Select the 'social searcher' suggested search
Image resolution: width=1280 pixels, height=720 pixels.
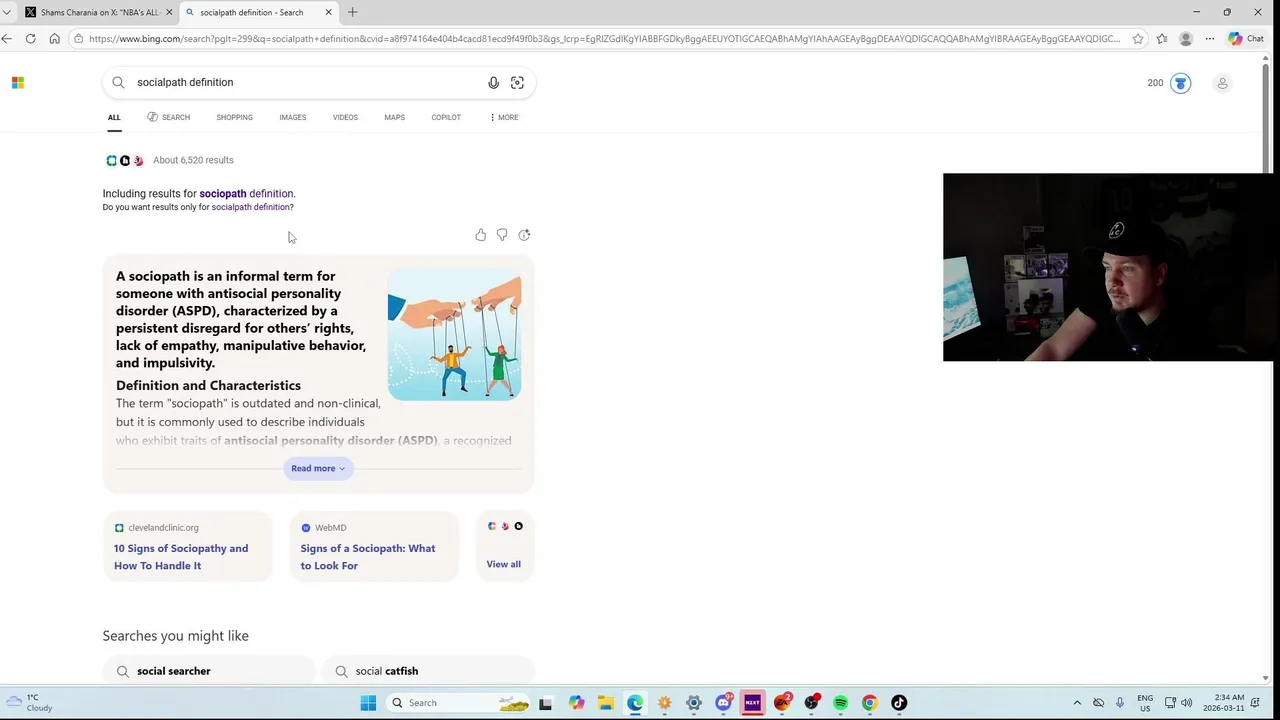(208, 671)
